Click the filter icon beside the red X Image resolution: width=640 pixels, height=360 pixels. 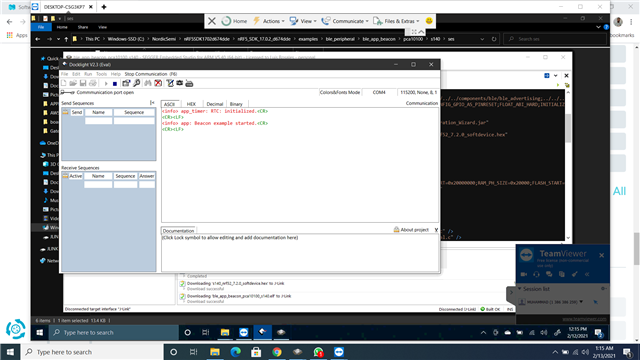[x=170, y=83]
